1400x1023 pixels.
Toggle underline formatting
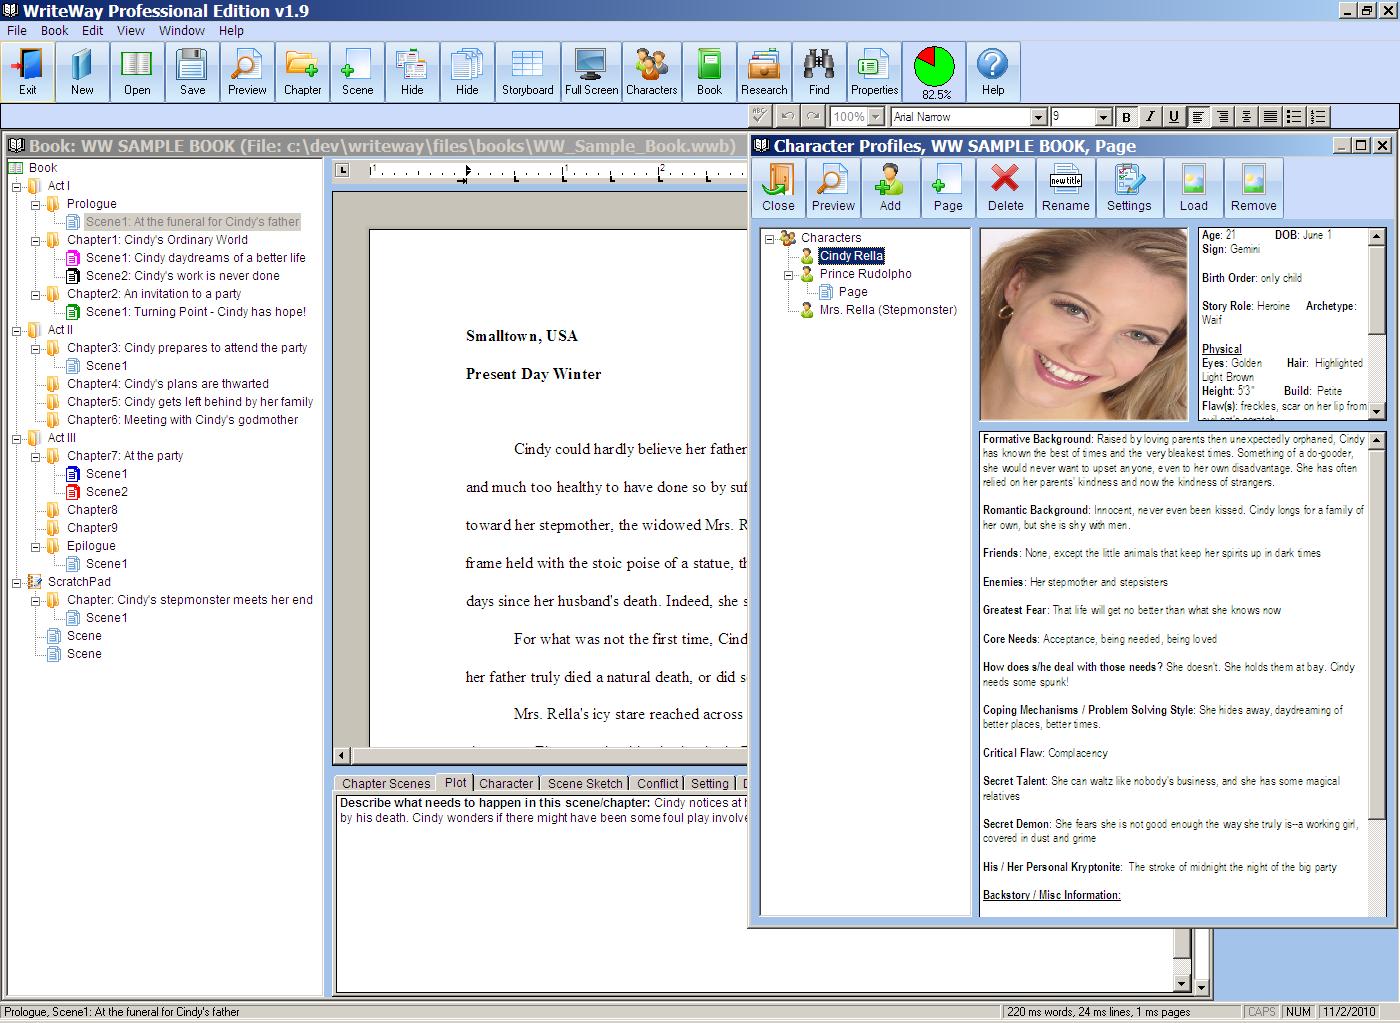click(1174, 117)
